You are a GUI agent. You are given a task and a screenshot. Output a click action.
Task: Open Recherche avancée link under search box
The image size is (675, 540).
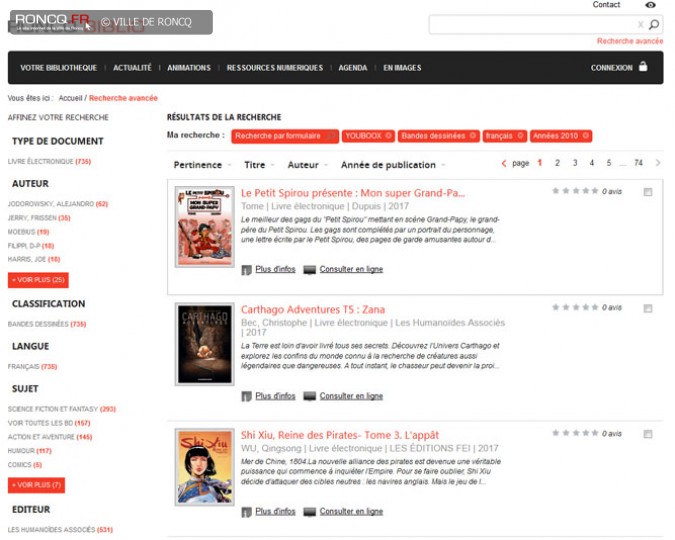pyautogui.click(x=630, y=41)
